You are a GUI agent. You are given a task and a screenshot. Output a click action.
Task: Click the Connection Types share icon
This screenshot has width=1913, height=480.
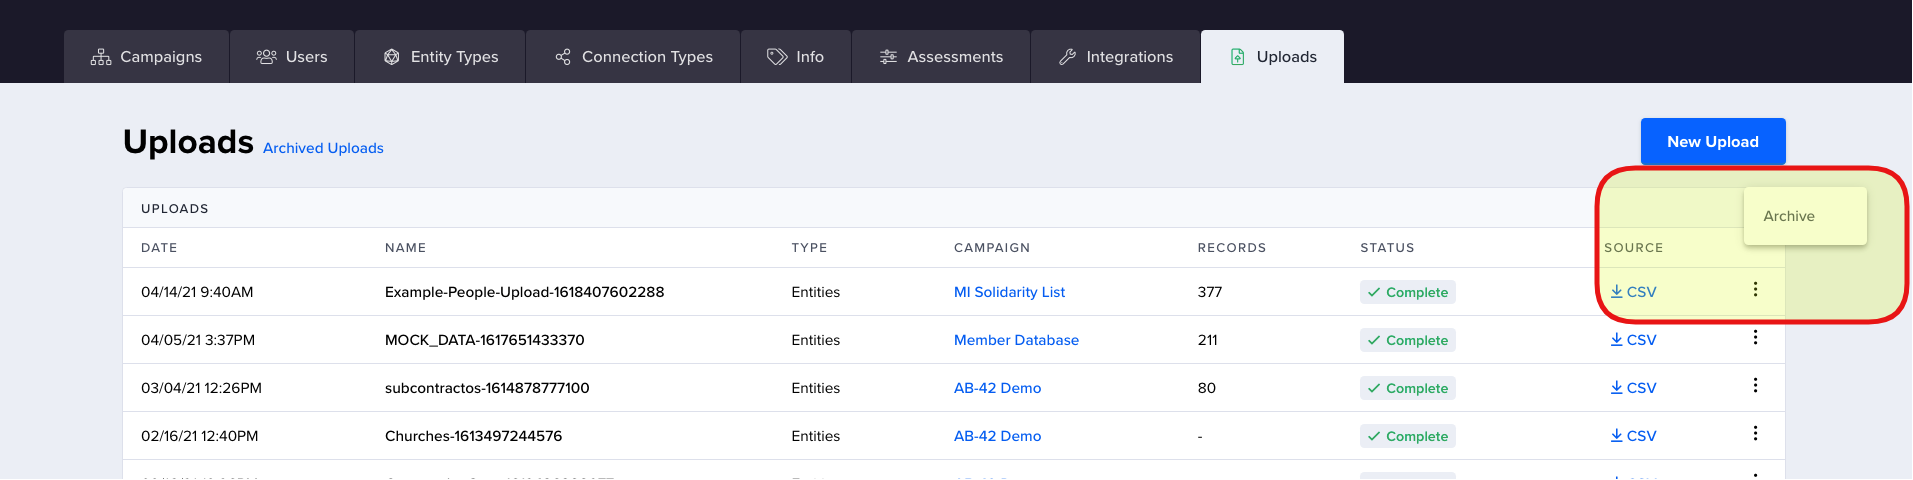pyautogui.click(x=563, y=57)
